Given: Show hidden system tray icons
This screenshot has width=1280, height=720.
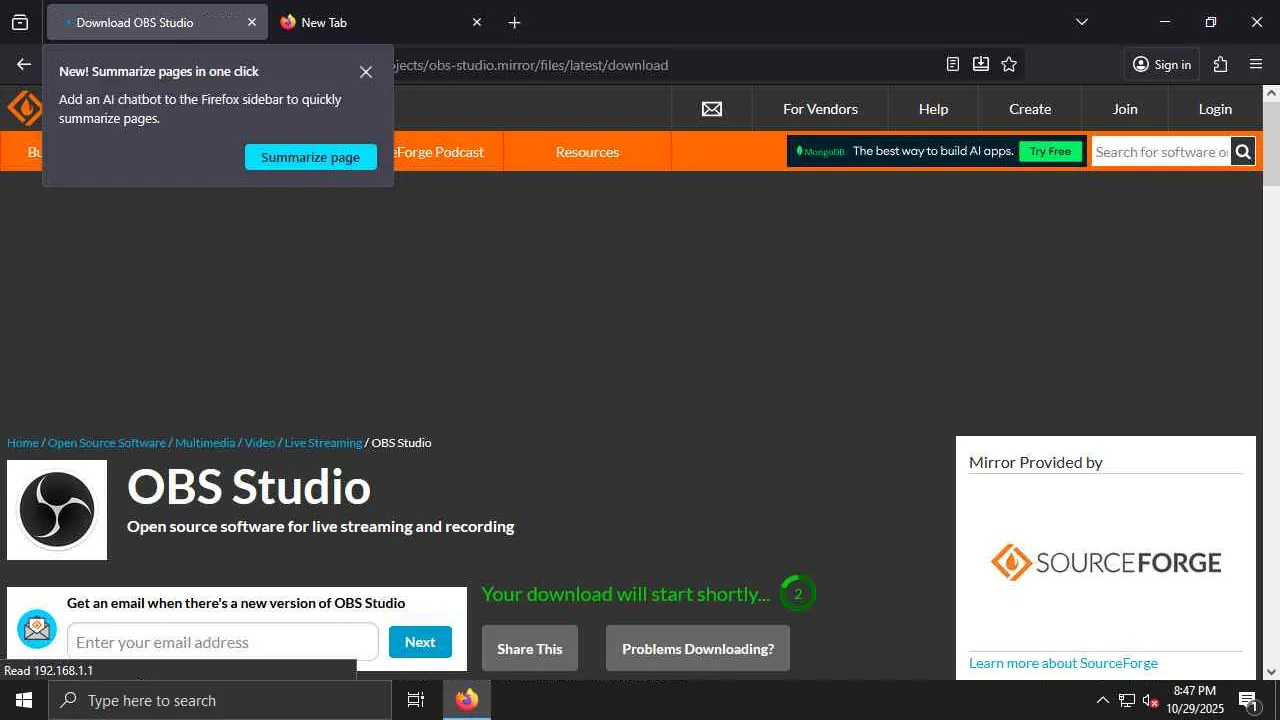Looking at the screenshot, I should [1103, 700].
